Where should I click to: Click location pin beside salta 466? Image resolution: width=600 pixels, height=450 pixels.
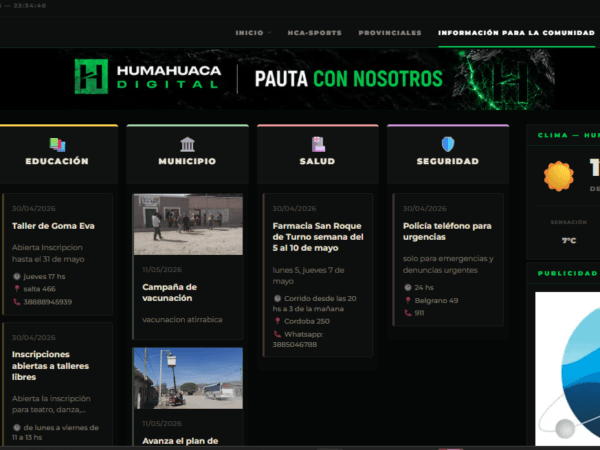[x=17, y=289]
